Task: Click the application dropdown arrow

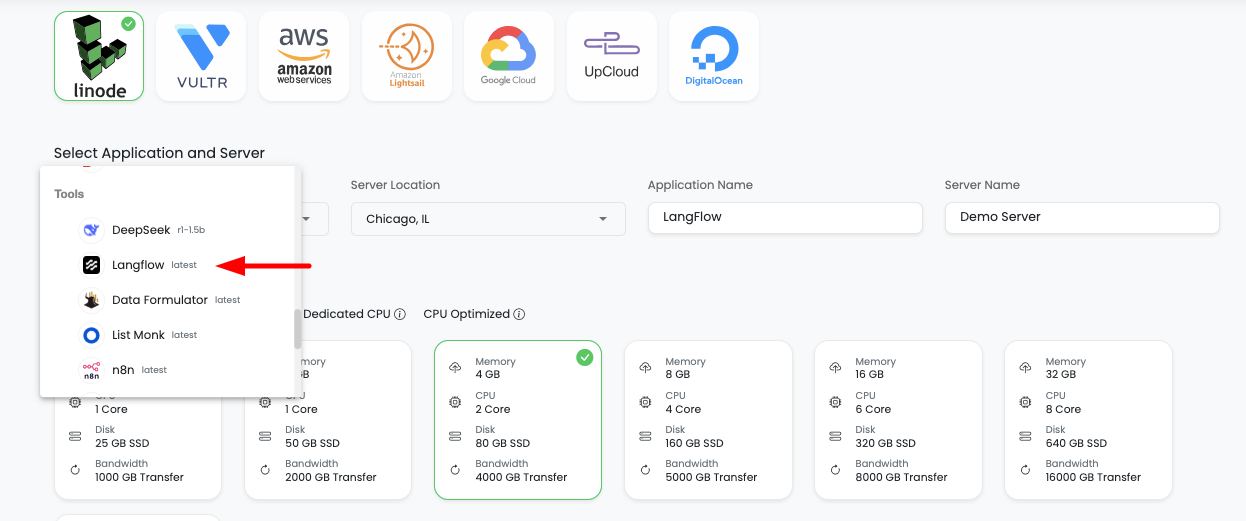Action: coord(308,219)
